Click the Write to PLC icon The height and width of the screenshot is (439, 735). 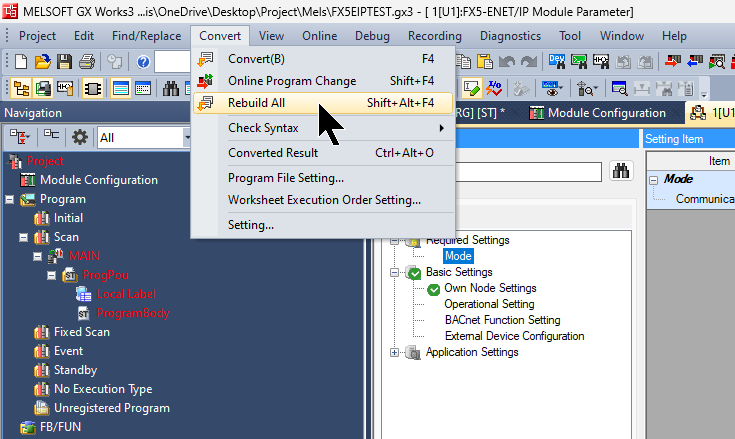(x=669, y=62)
